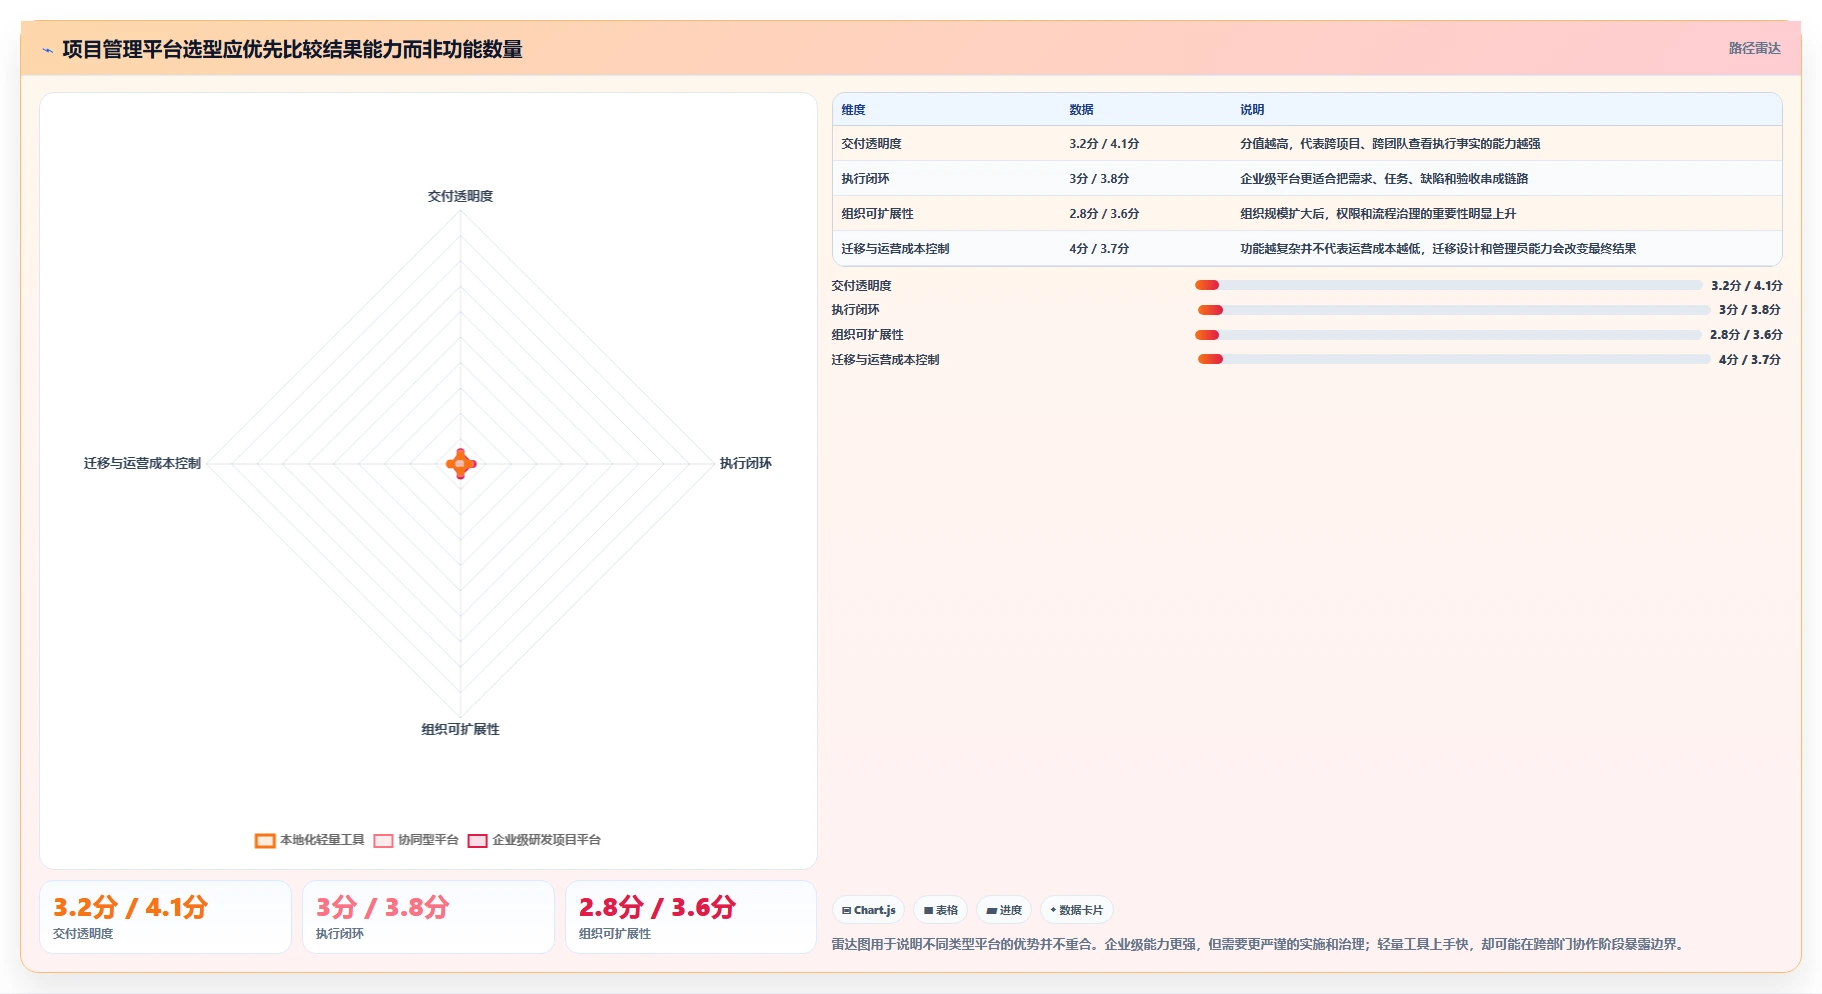Click the 3分 / 3.8分 table data cell

(x=1099, y=179)
